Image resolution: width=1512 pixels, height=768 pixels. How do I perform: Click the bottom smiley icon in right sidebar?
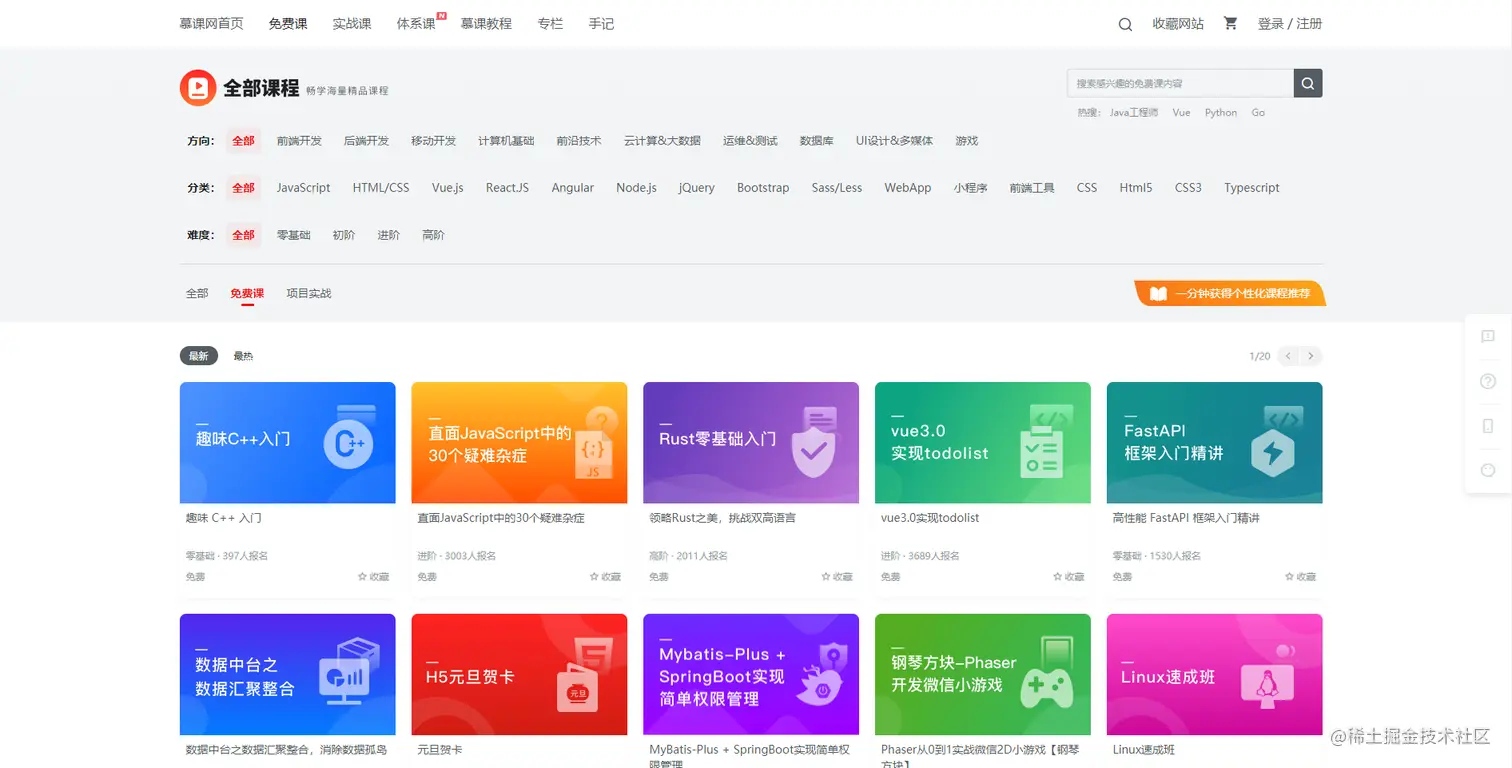coord(1488,470)
